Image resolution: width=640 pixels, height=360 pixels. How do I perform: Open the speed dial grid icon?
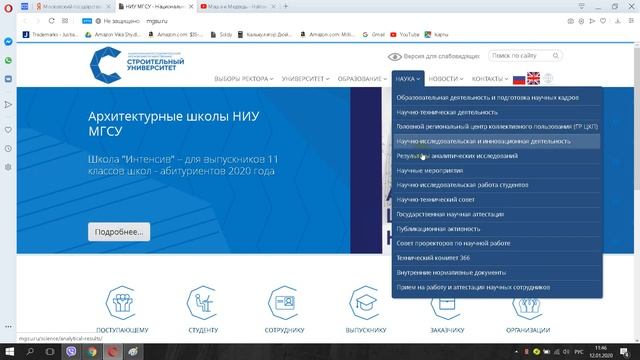click(x=65, y=21)
